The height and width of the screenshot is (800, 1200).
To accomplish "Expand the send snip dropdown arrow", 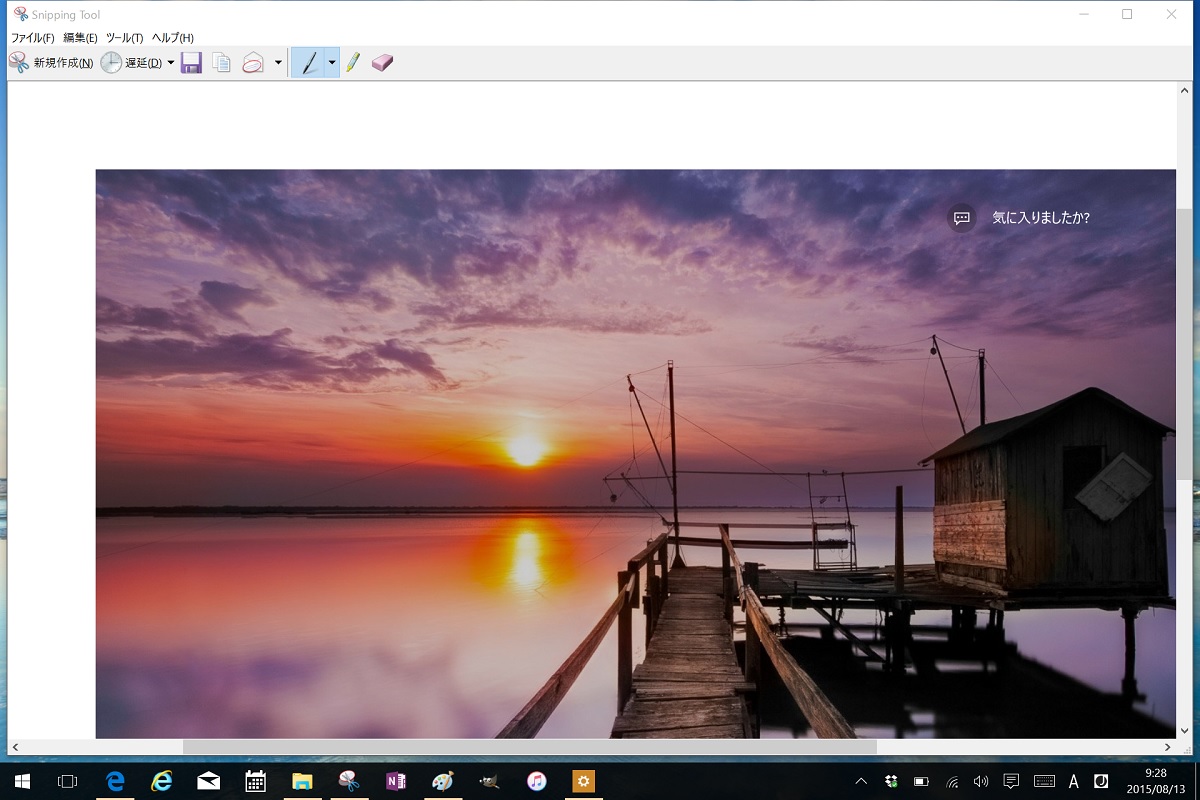I will 278,63.
